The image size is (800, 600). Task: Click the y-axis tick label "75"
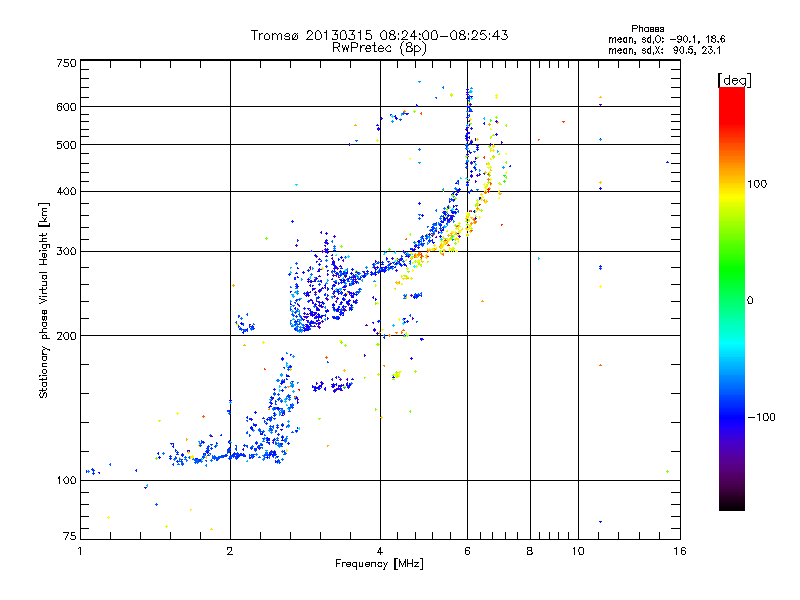[70, 536]
